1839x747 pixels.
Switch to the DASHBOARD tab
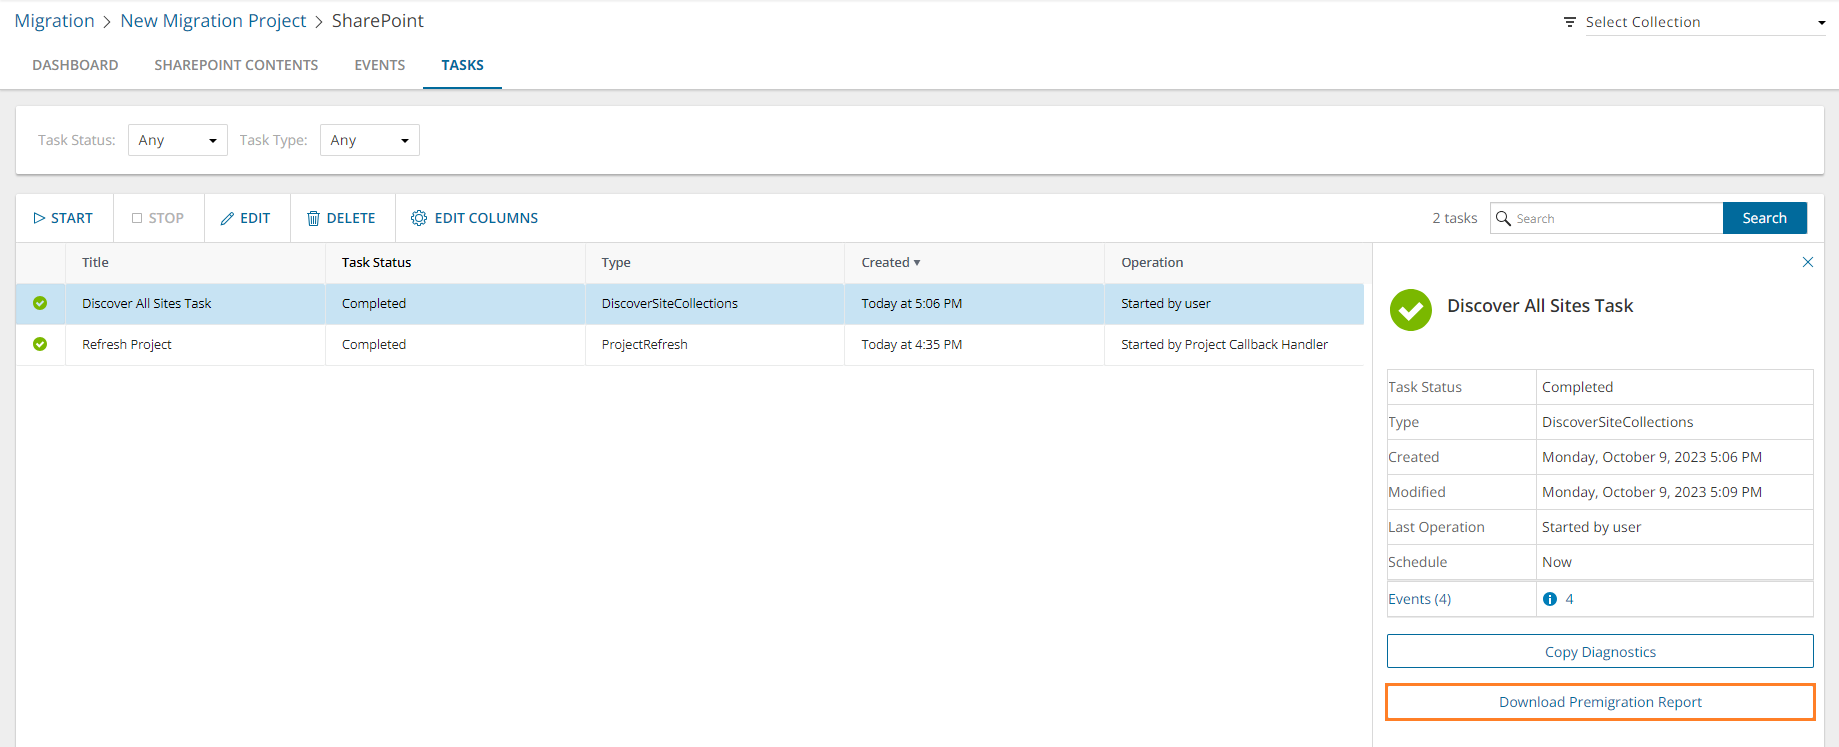(75, 65)
